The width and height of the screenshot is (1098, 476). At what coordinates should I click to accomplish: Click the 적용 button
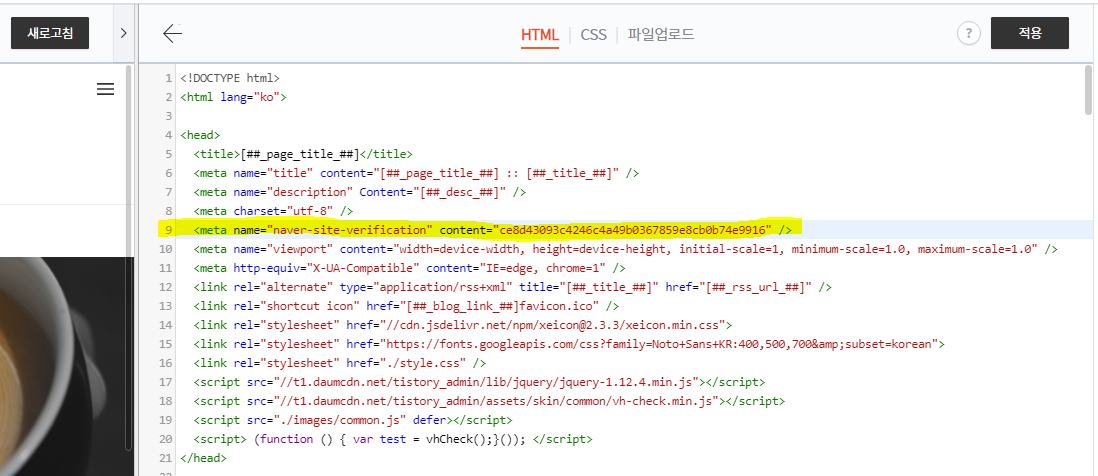[x=1029, y=33]
